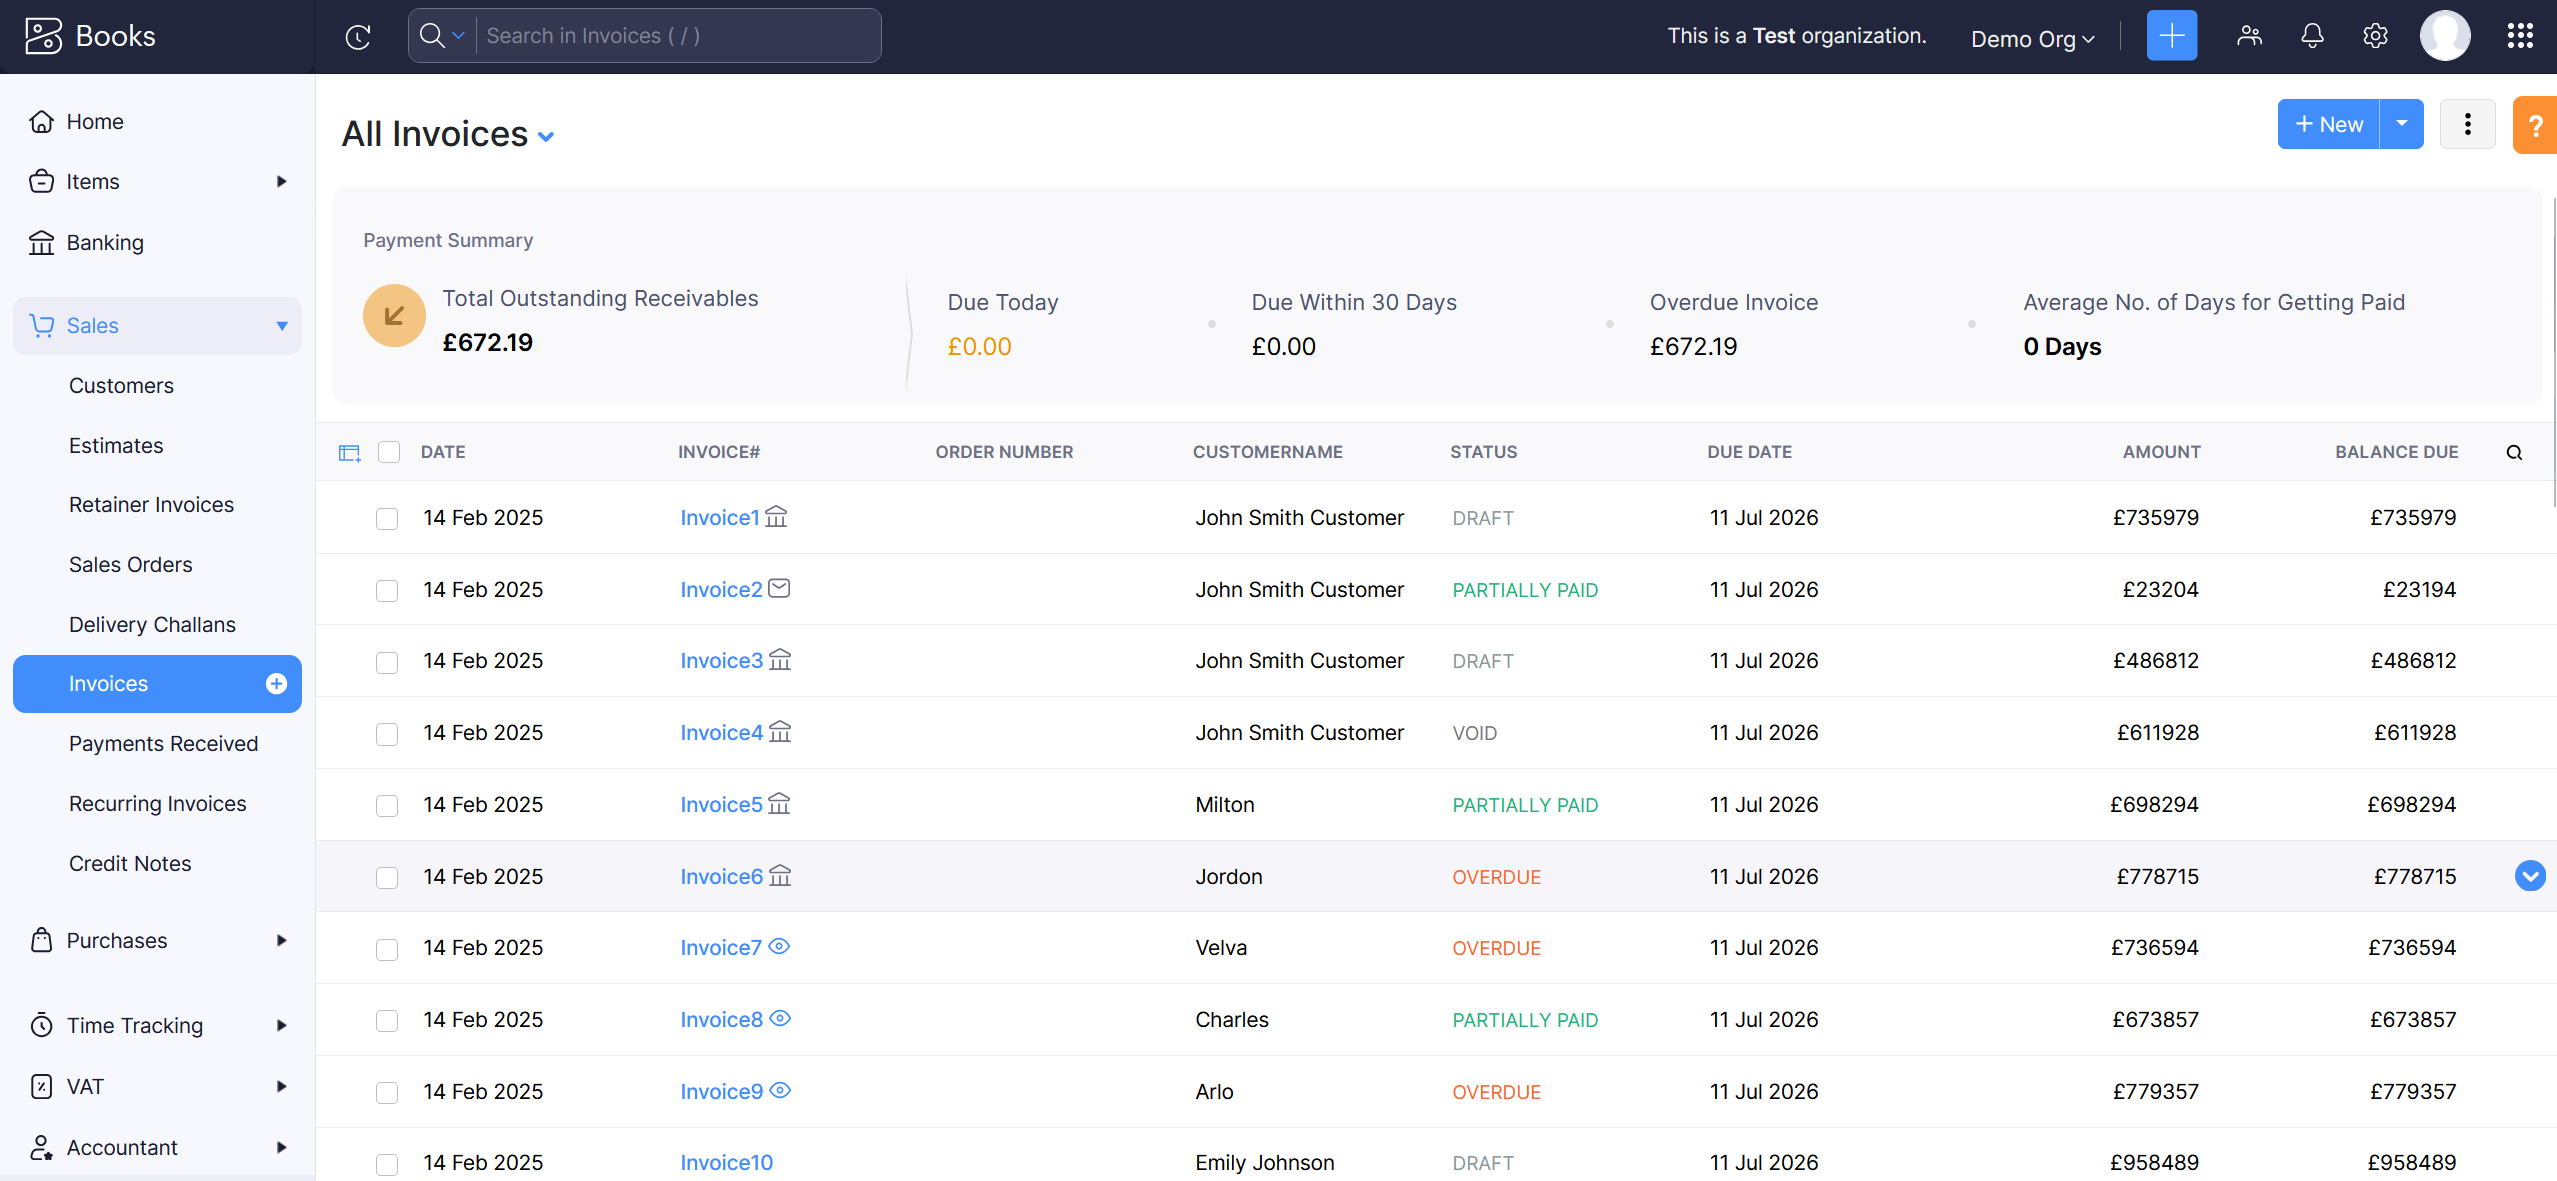Click the New invoice button
2557x1181 pixels.
click(2328, 123)
